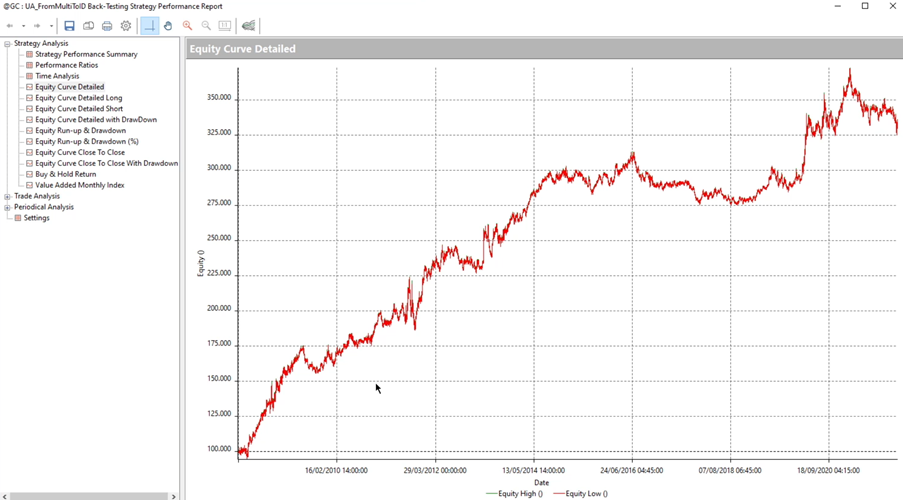Click the Save report toolbar icon

point(69,25)
